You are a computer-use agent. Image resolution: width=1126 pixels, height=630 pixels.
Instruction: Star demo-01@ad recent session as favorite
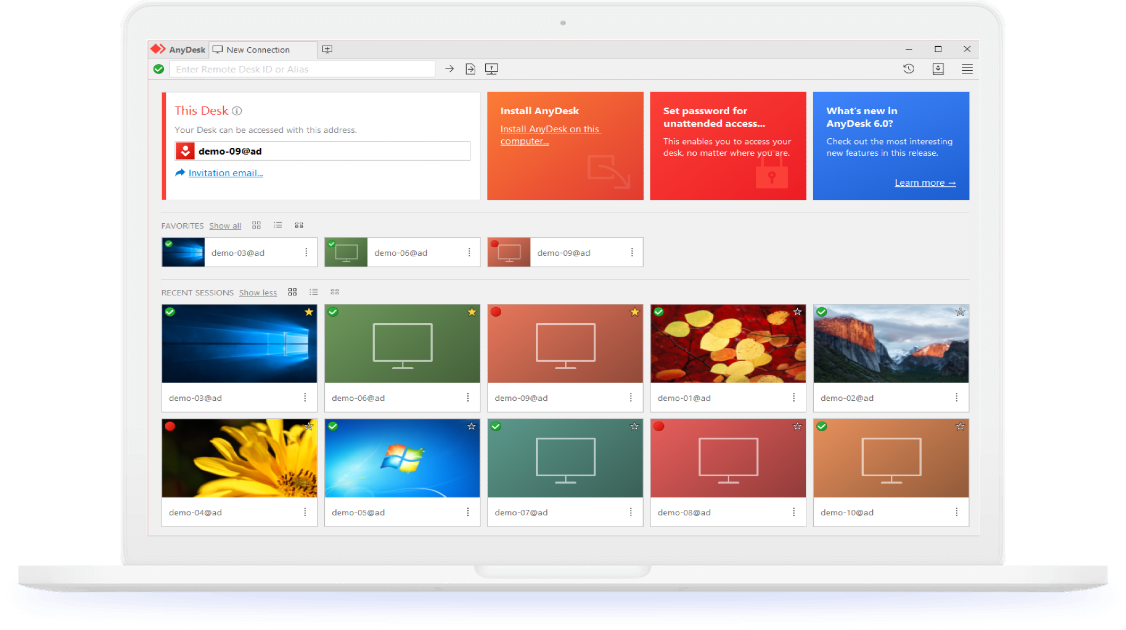click(x=797, y=312)
